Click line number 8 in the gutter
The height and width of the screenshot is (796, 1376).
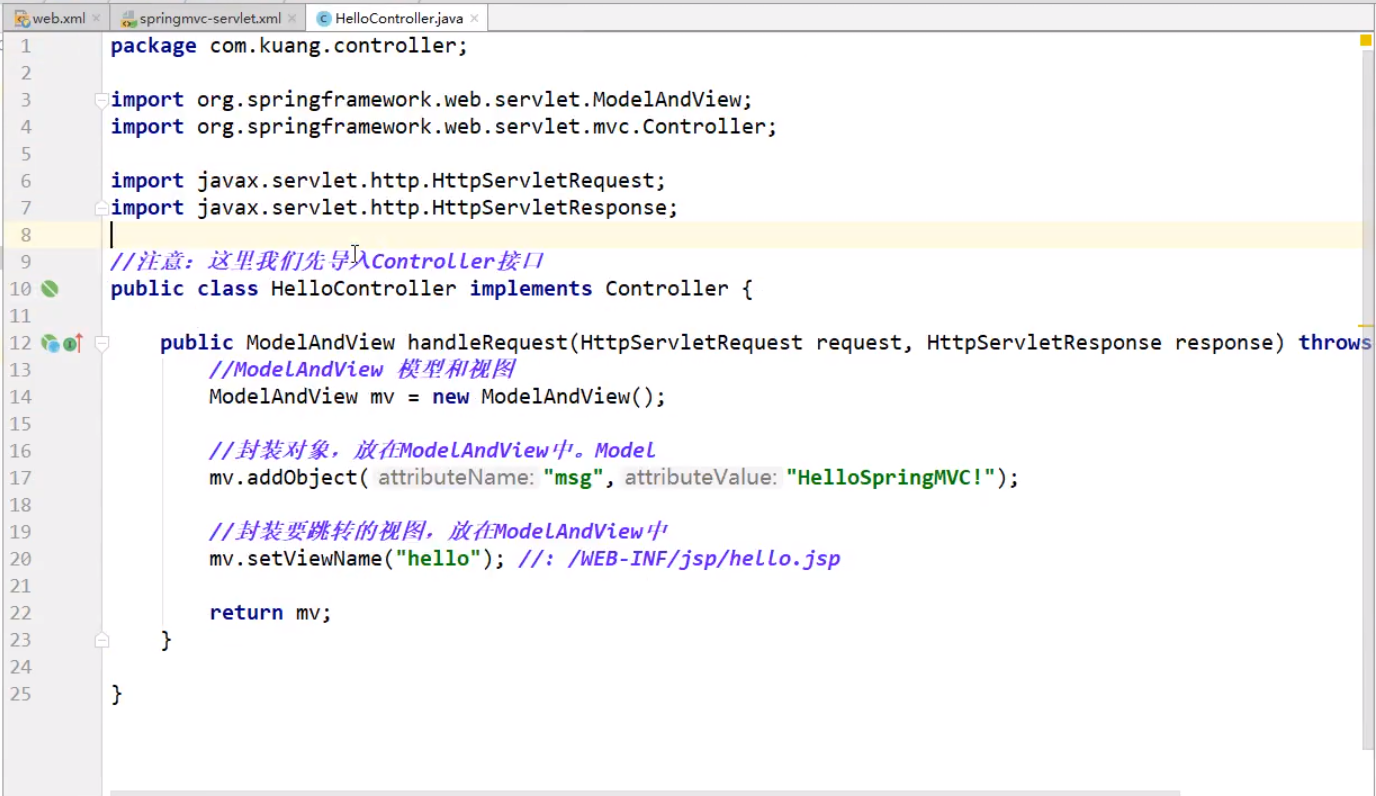pos(26,235)
